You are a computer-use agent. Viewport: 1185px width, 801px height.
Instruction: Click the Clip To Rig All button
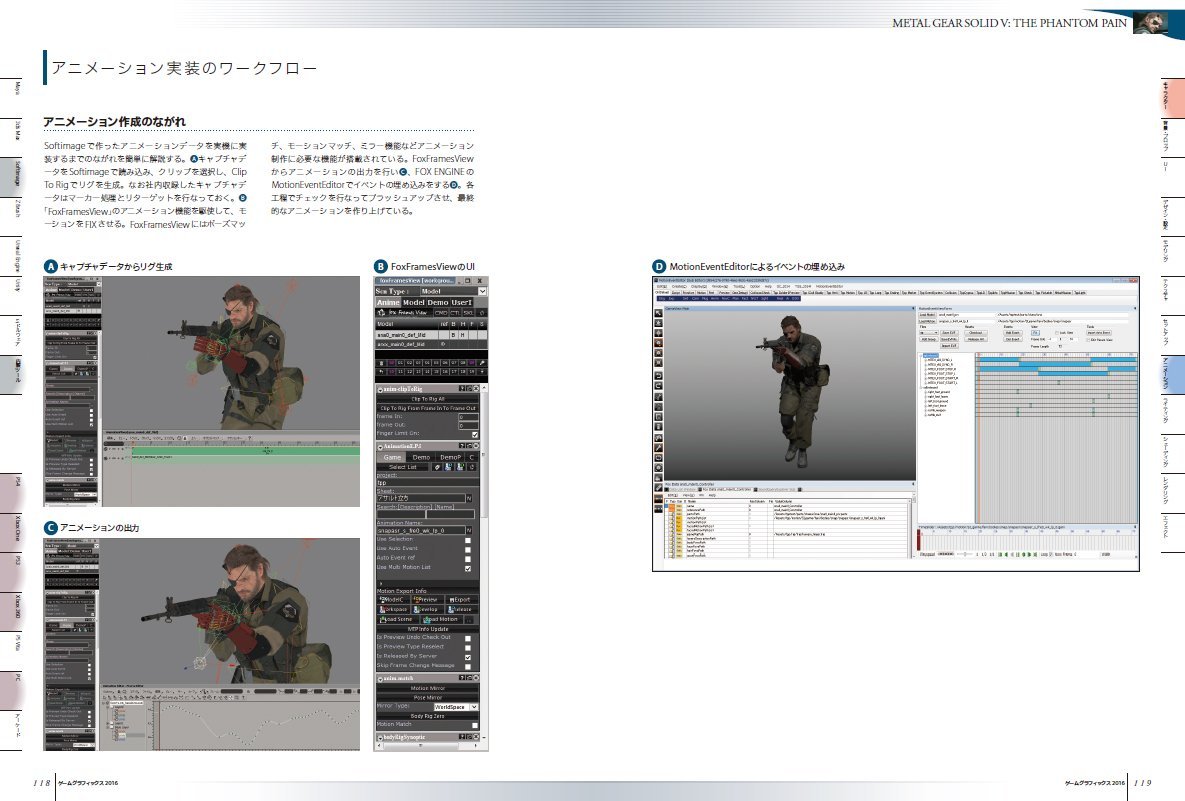(427, 398)
